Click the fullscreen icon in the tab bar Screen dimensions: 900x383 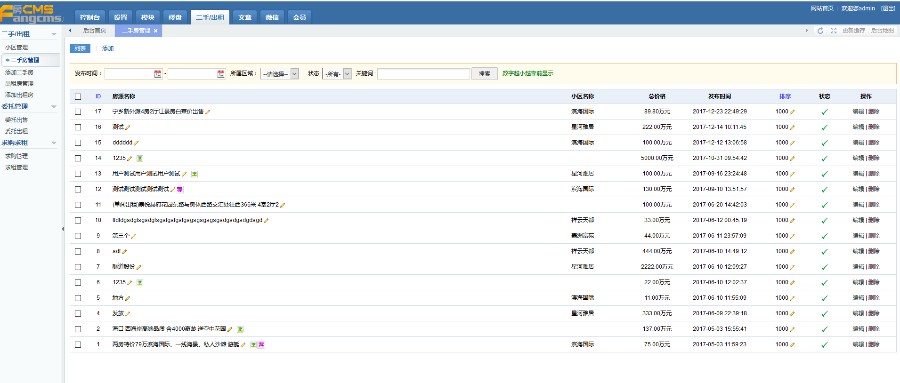pos(833,30)
